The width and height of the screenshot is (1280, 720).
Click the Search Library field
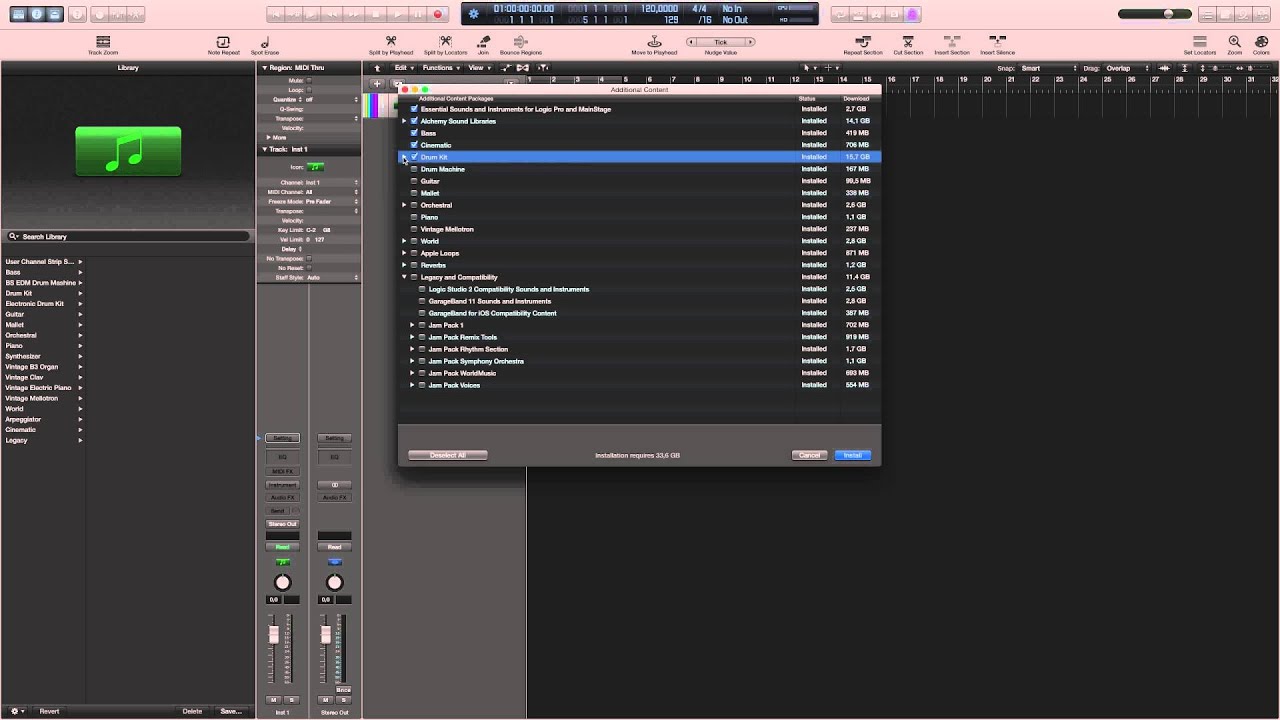[x=128, y=237]
